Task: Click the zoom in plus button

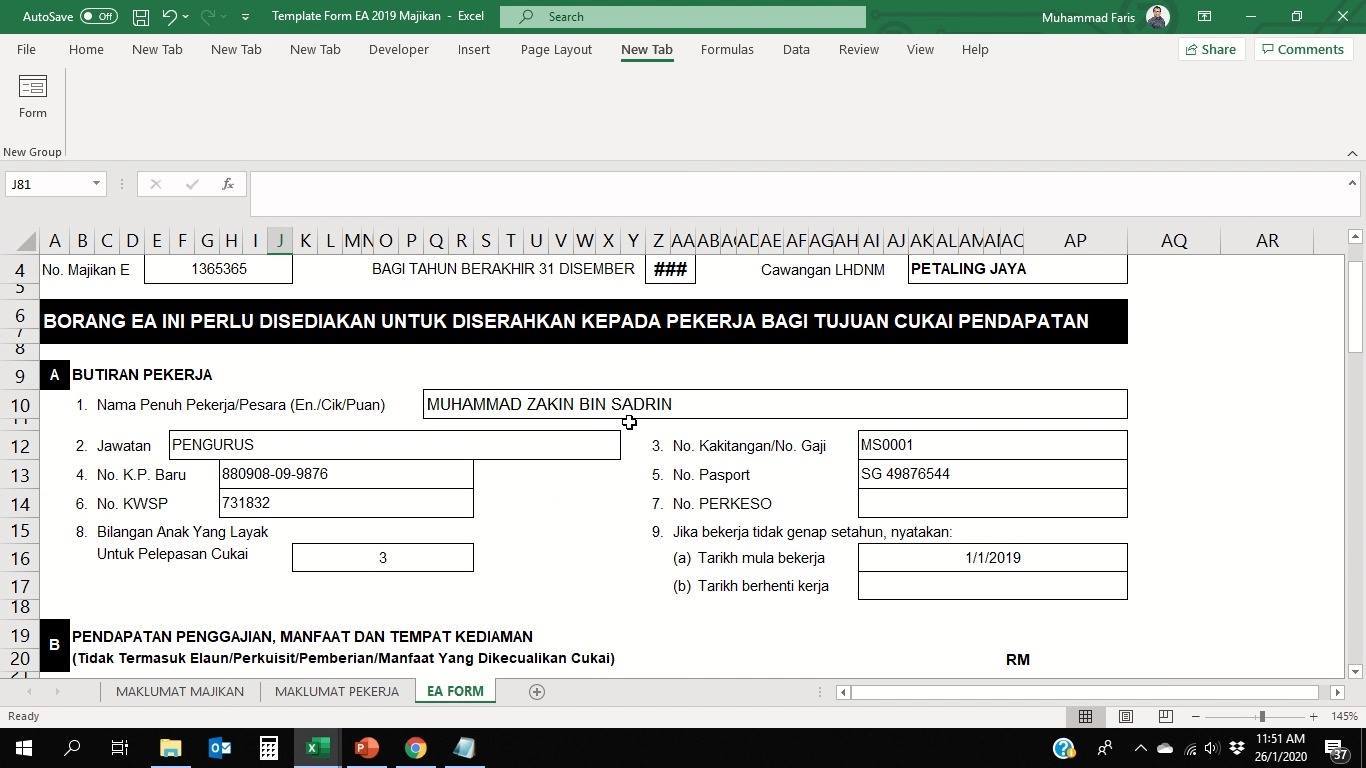Action: pyautogui.click(x=1314, y=716)
